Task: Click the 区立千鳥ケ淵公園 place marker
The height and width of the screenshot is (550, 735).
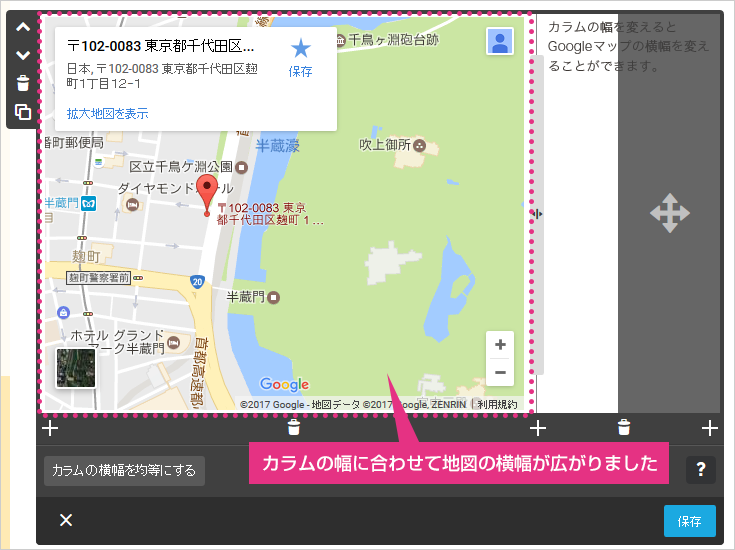Action: (x=241, y=167)
